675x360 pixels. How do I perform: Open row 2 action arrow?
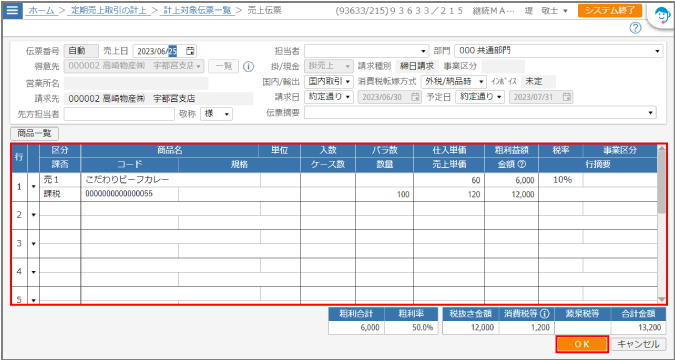34,215
